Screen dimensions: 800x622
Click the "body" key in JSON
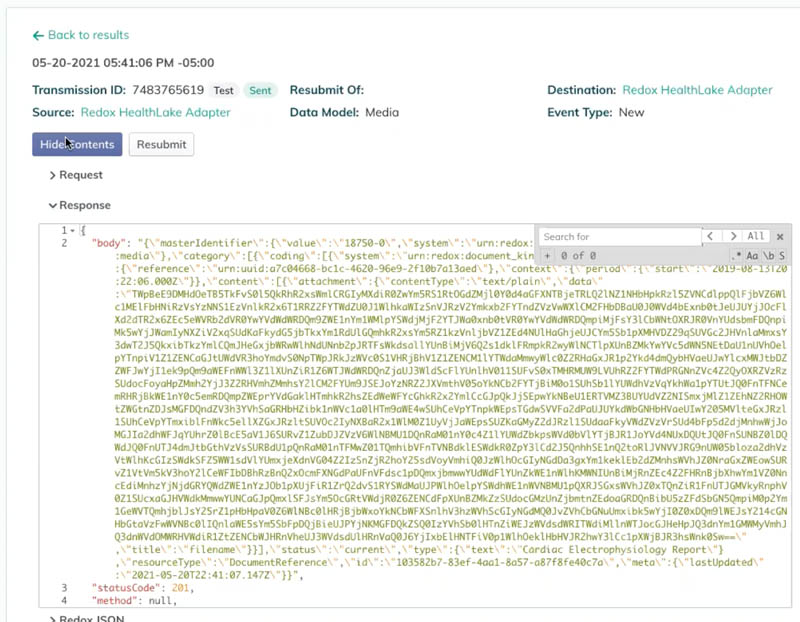(108, 243)
